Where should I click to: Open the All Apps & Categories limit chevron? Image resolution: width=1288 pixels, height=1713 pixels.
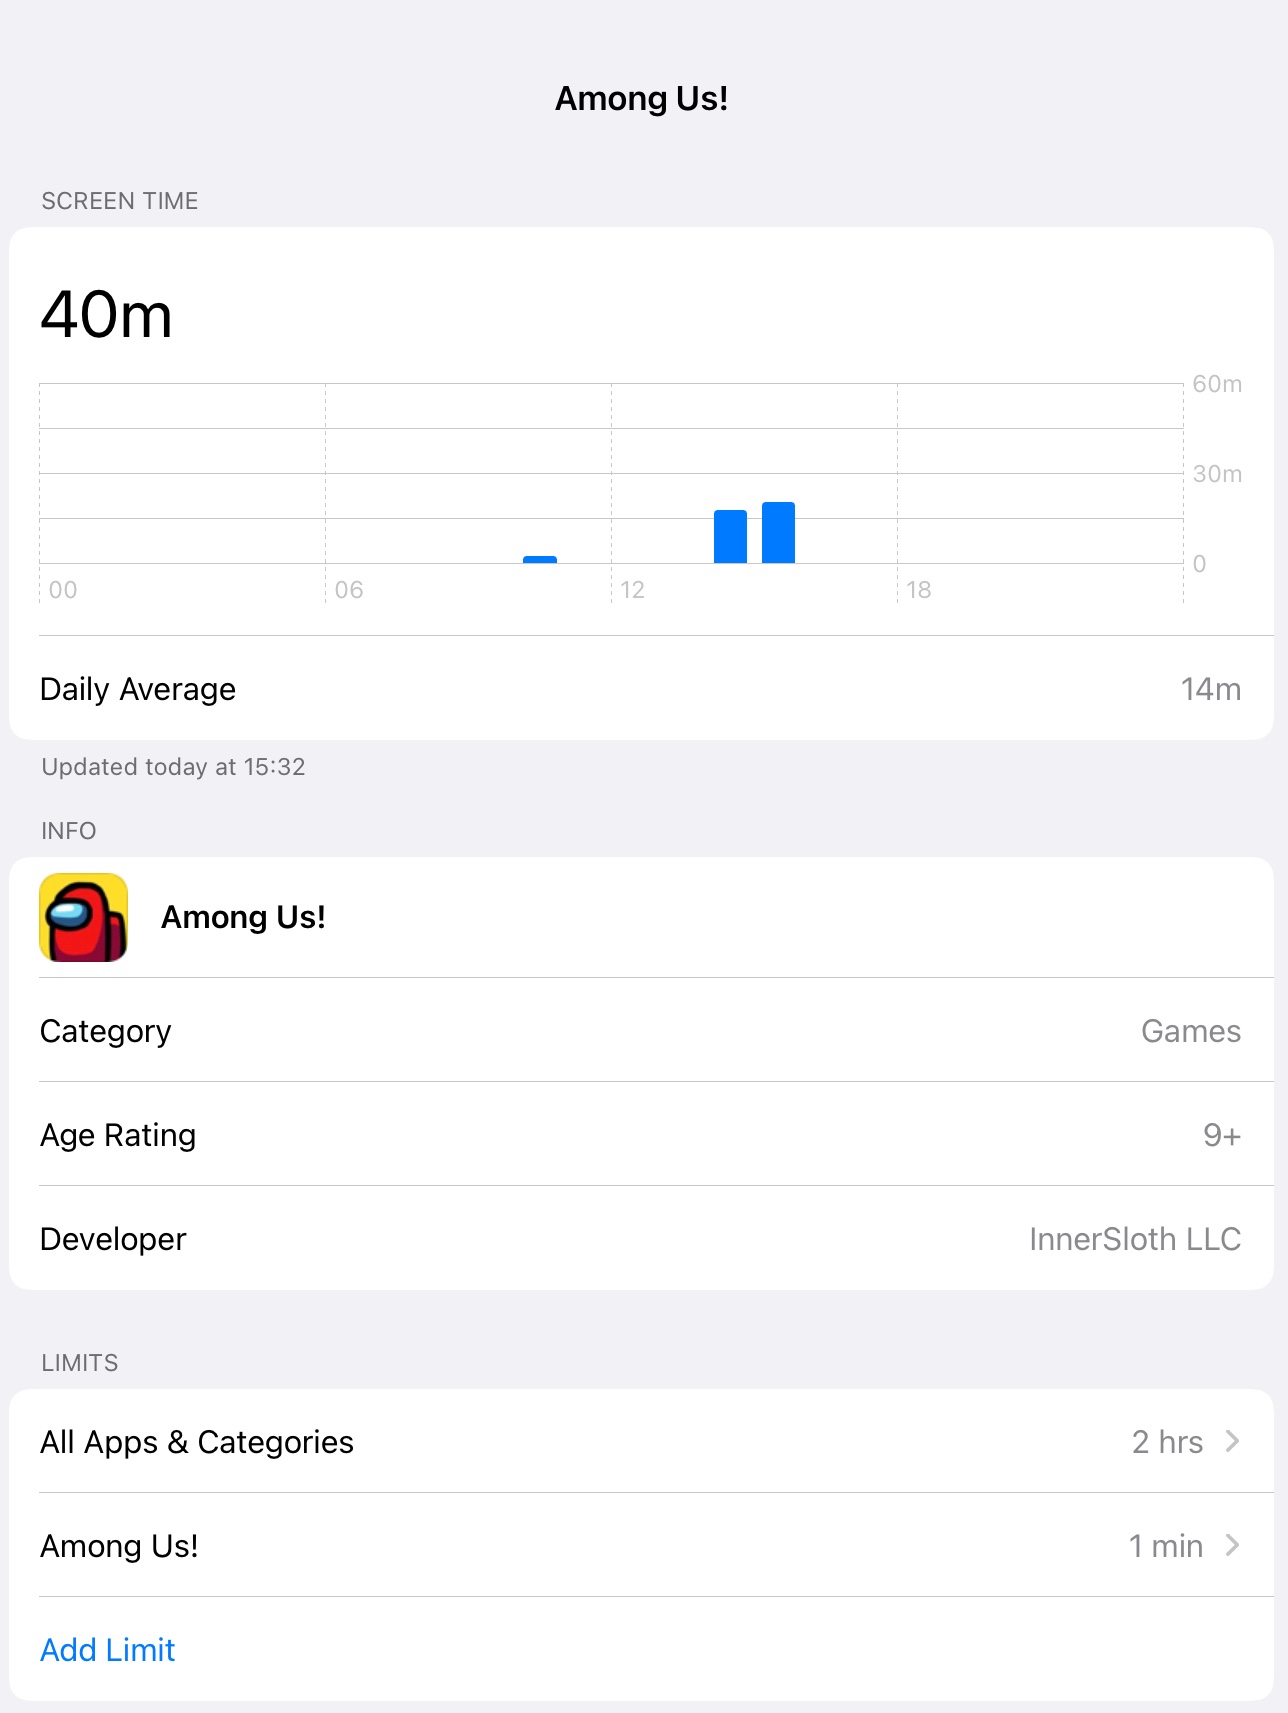pyautogui.click(x=1232, y=1441)
